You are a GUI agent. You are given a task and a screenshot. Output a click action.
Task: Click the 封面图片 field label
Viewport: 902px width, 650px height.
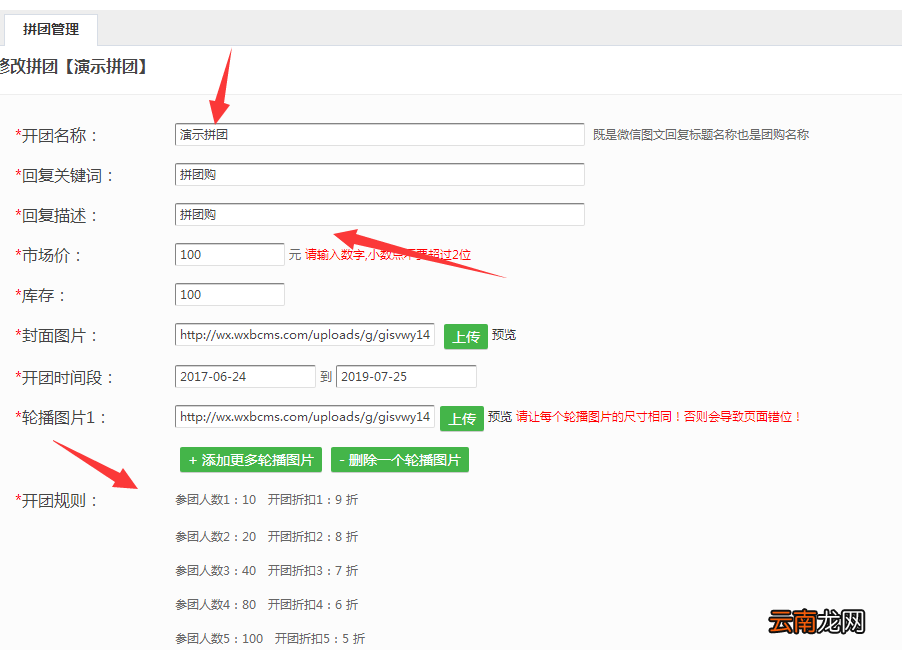point(56,336)
